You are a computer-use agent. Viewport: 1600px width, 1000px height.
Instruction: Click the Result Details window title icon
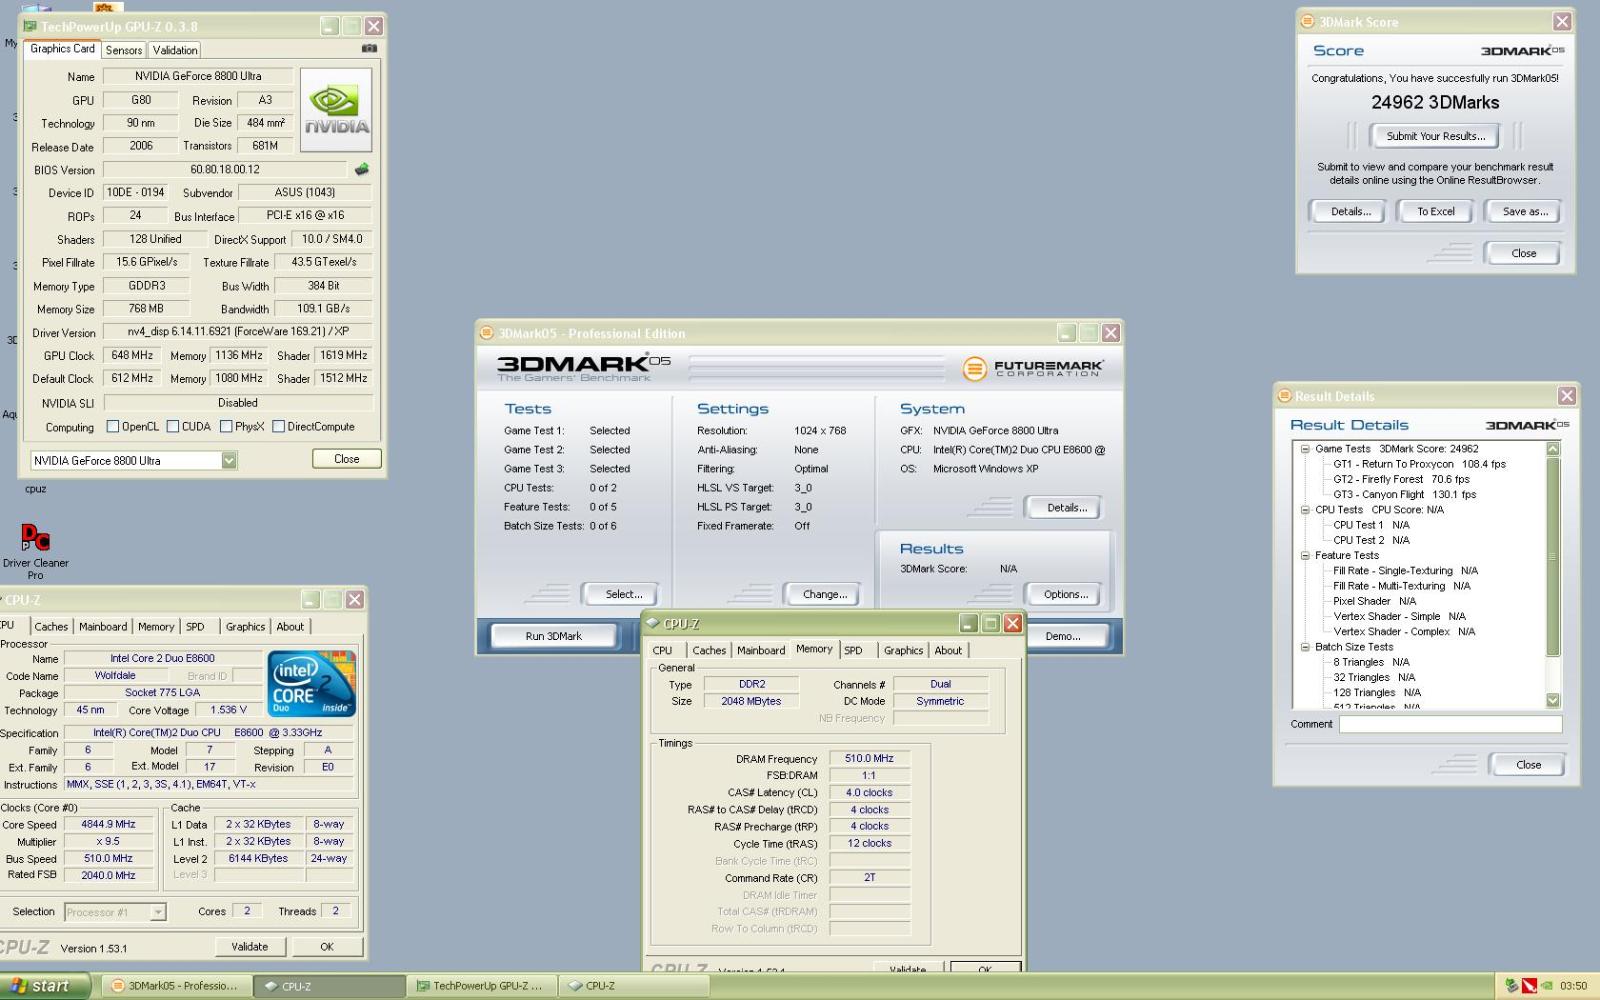1284,396
